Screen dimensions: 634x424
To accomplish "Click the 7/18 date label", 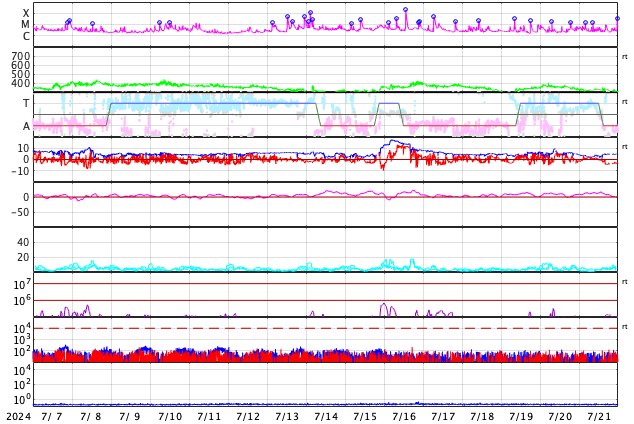I will pos(482,416).
